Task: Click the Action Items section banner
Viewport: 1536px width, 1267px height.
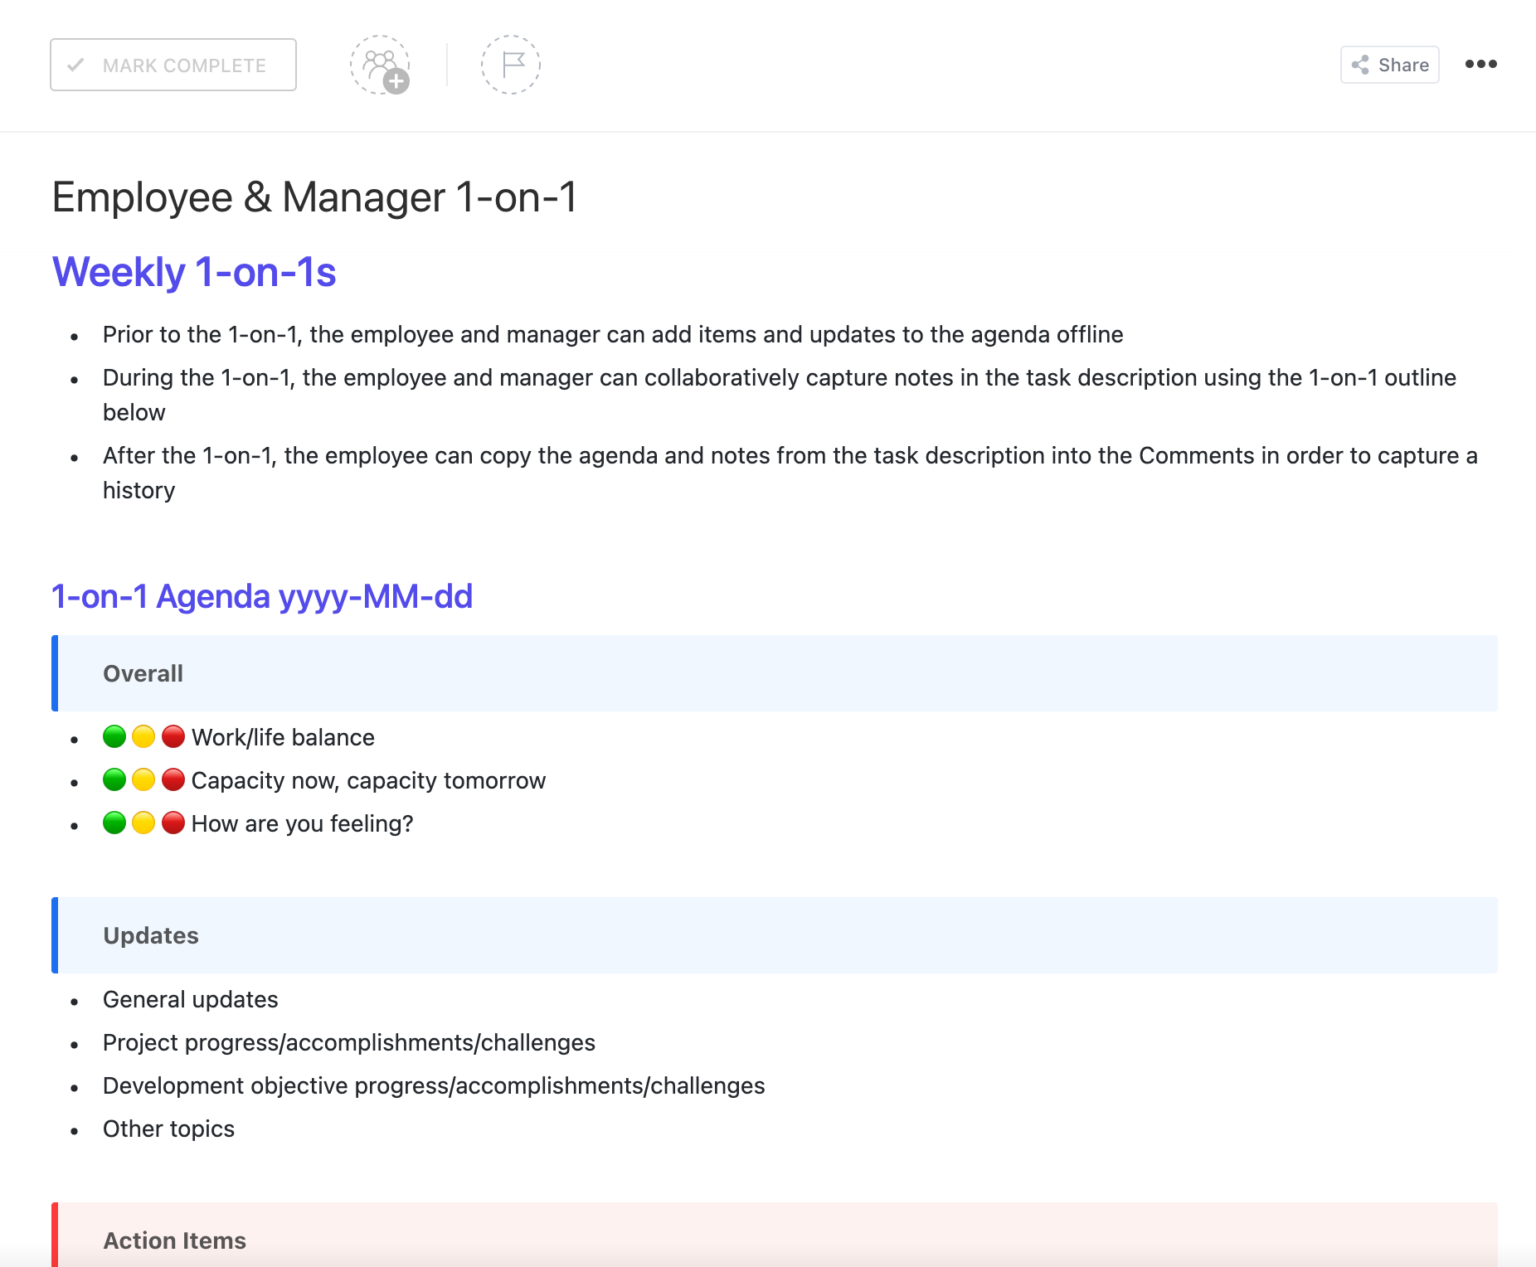Action: pos(174,1240)
